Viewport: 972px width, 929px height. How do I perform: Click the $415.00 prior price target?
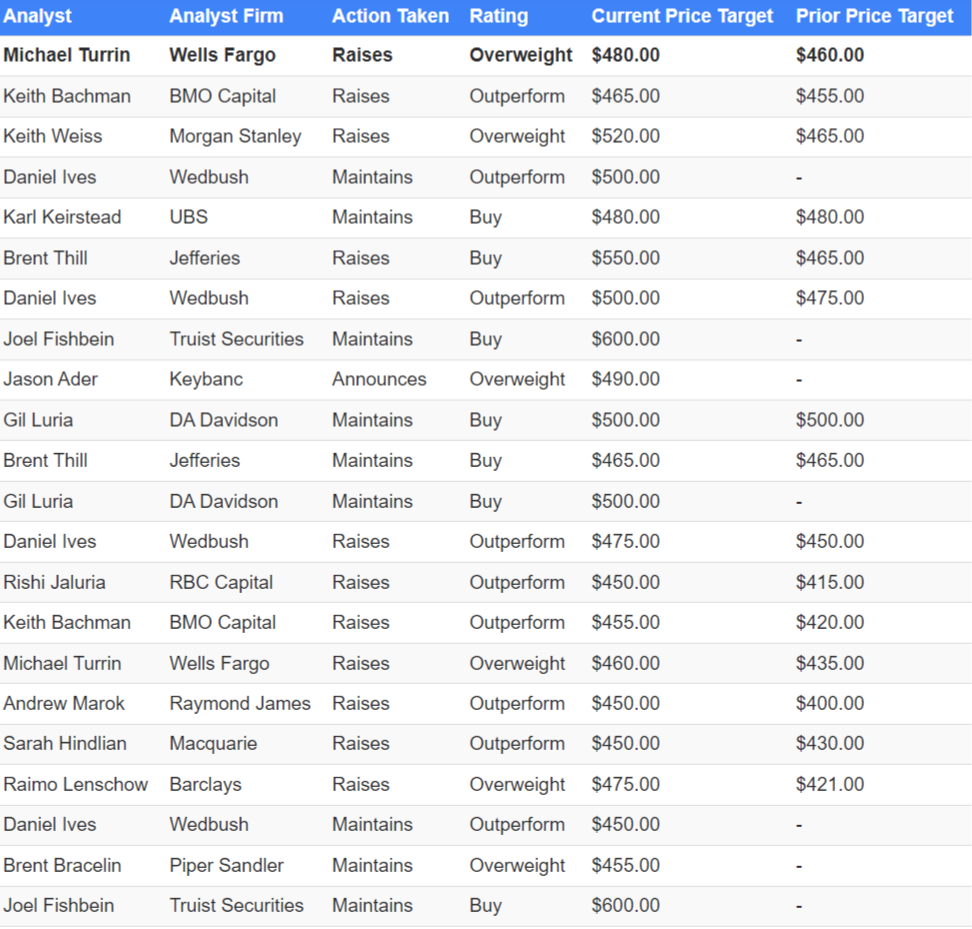[830, 583]
